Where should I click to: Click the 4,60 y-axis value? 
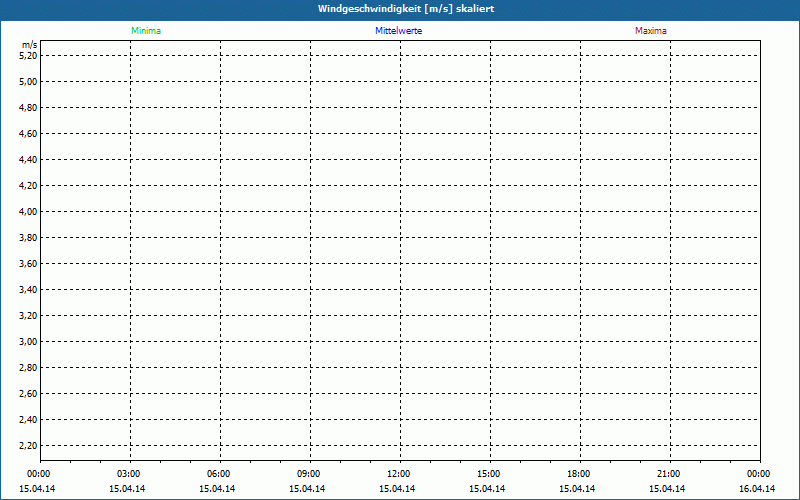click(x=28, y=134)
